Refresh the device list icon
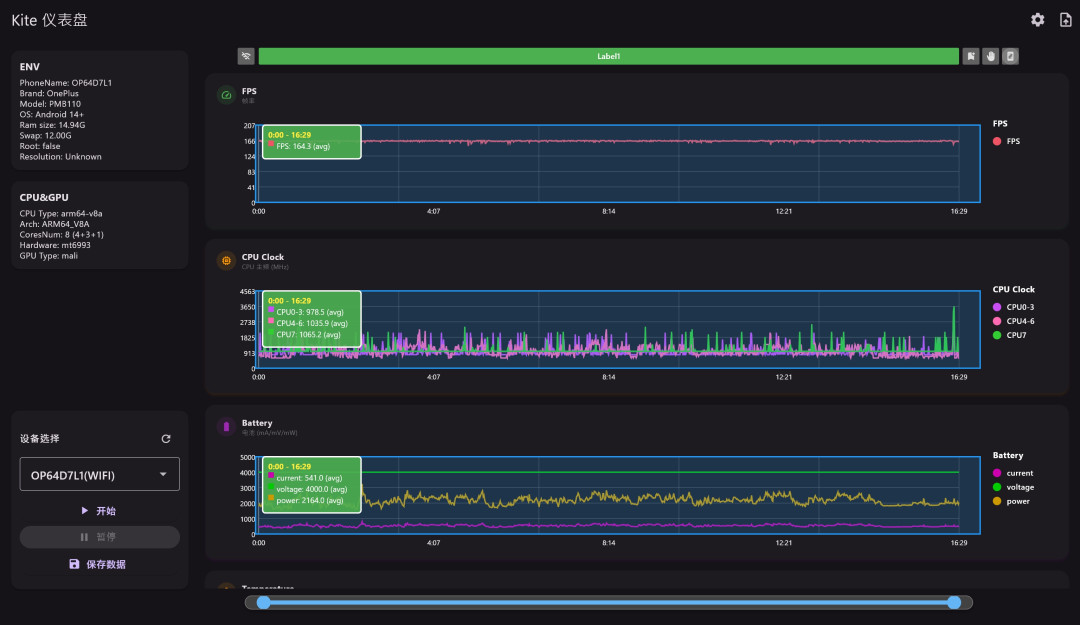This screenshot has height=625, width=1080. point(166,438)
